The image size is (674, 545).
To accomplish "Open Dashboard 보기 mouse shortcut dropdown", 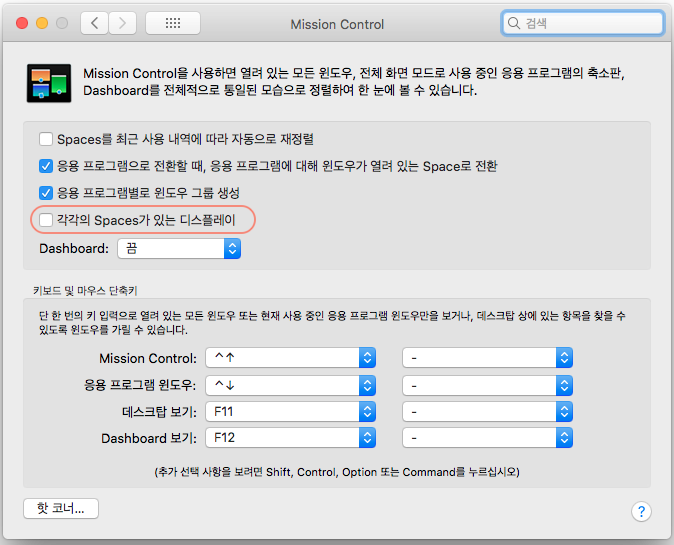I will (487, 438).
